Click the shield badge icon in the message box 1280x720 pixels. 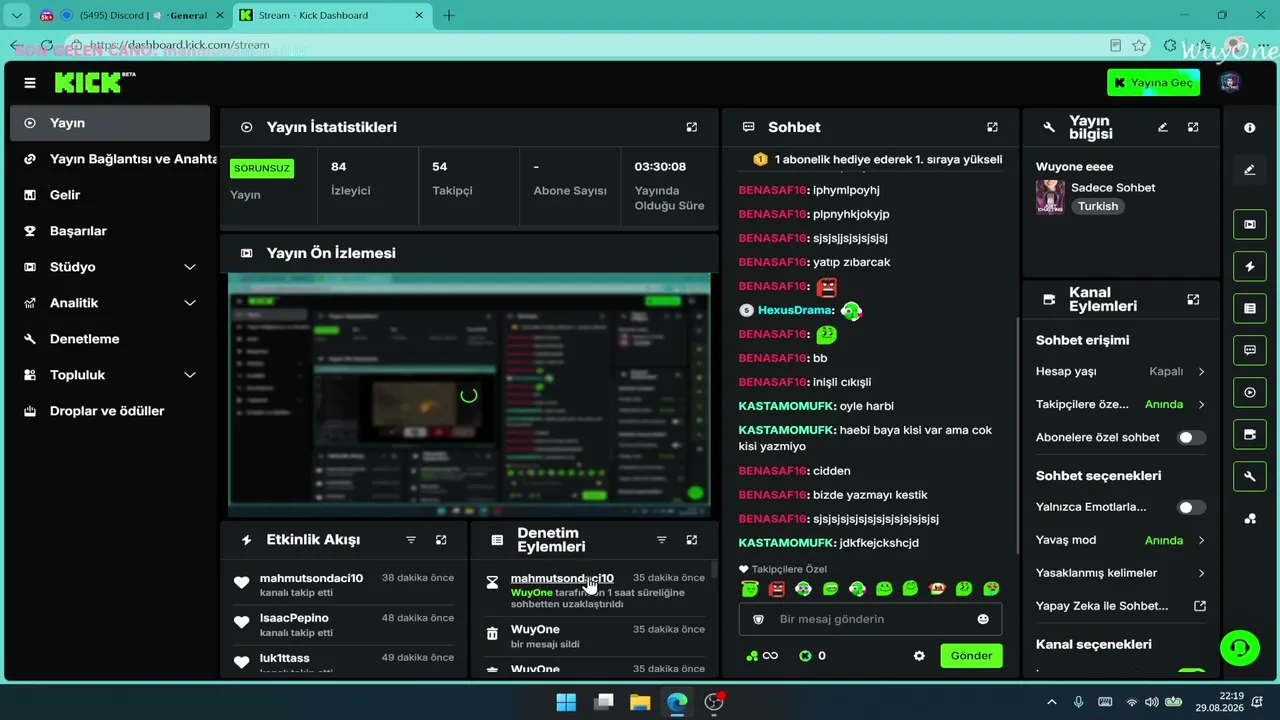pos(758,619)
